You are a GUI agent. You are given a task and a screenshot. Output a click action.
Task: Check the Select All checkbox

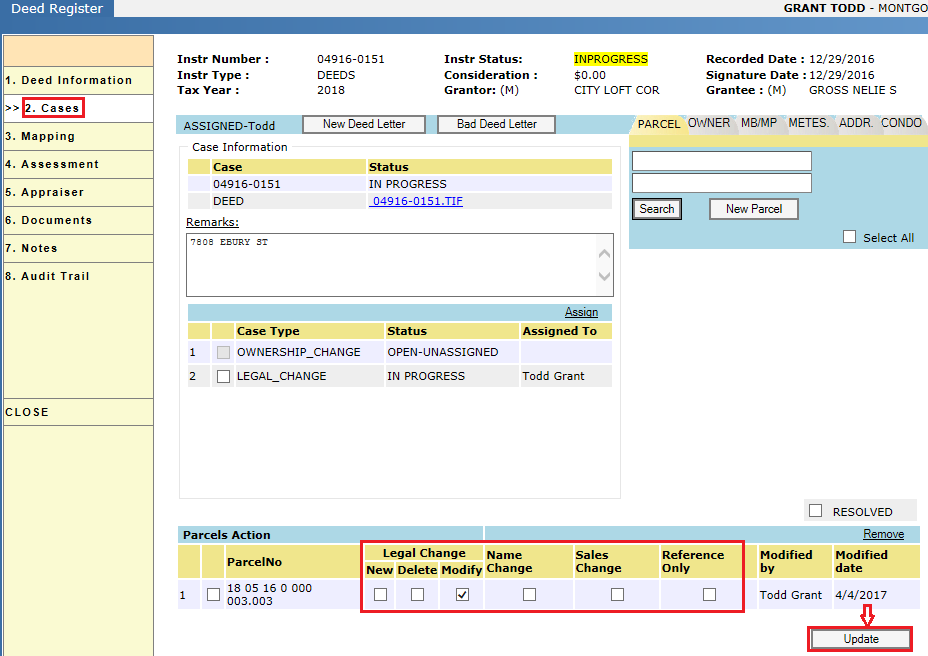click(849, 237)
